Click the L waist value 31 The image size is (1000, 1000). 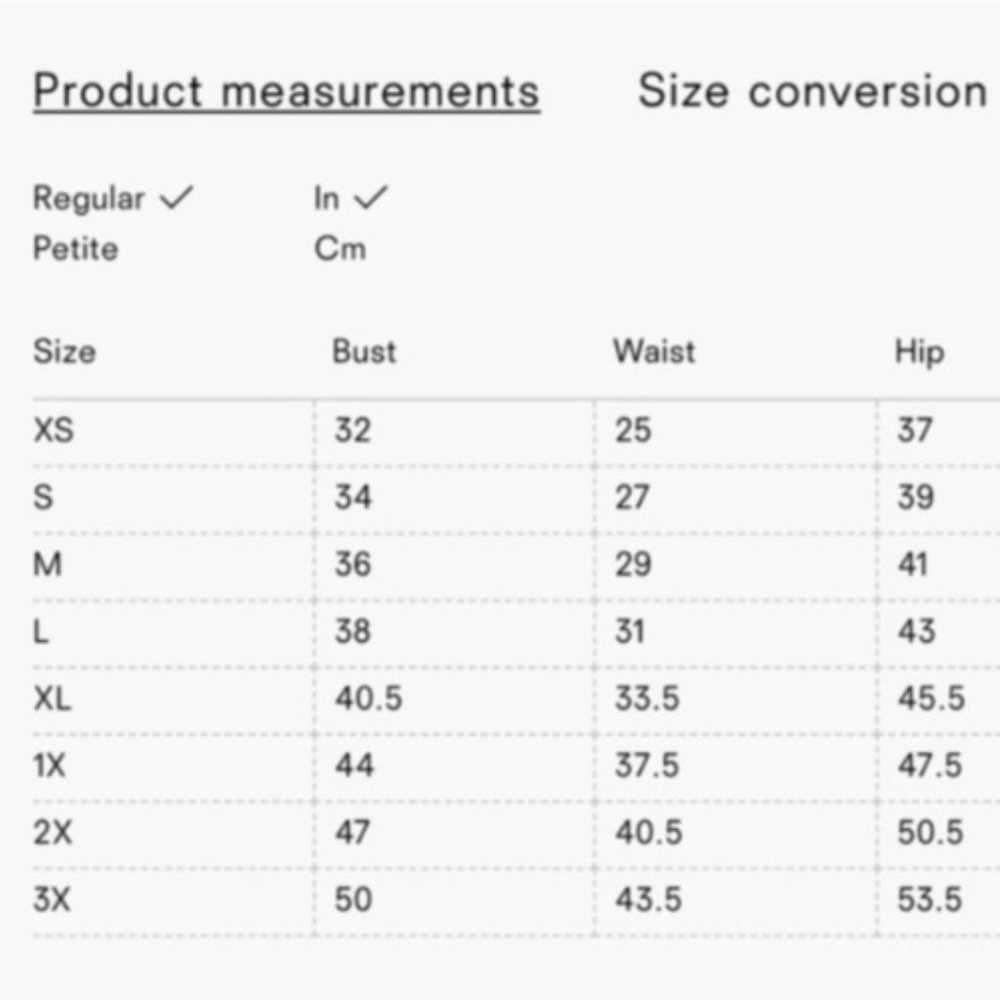[x=629, y=631]
